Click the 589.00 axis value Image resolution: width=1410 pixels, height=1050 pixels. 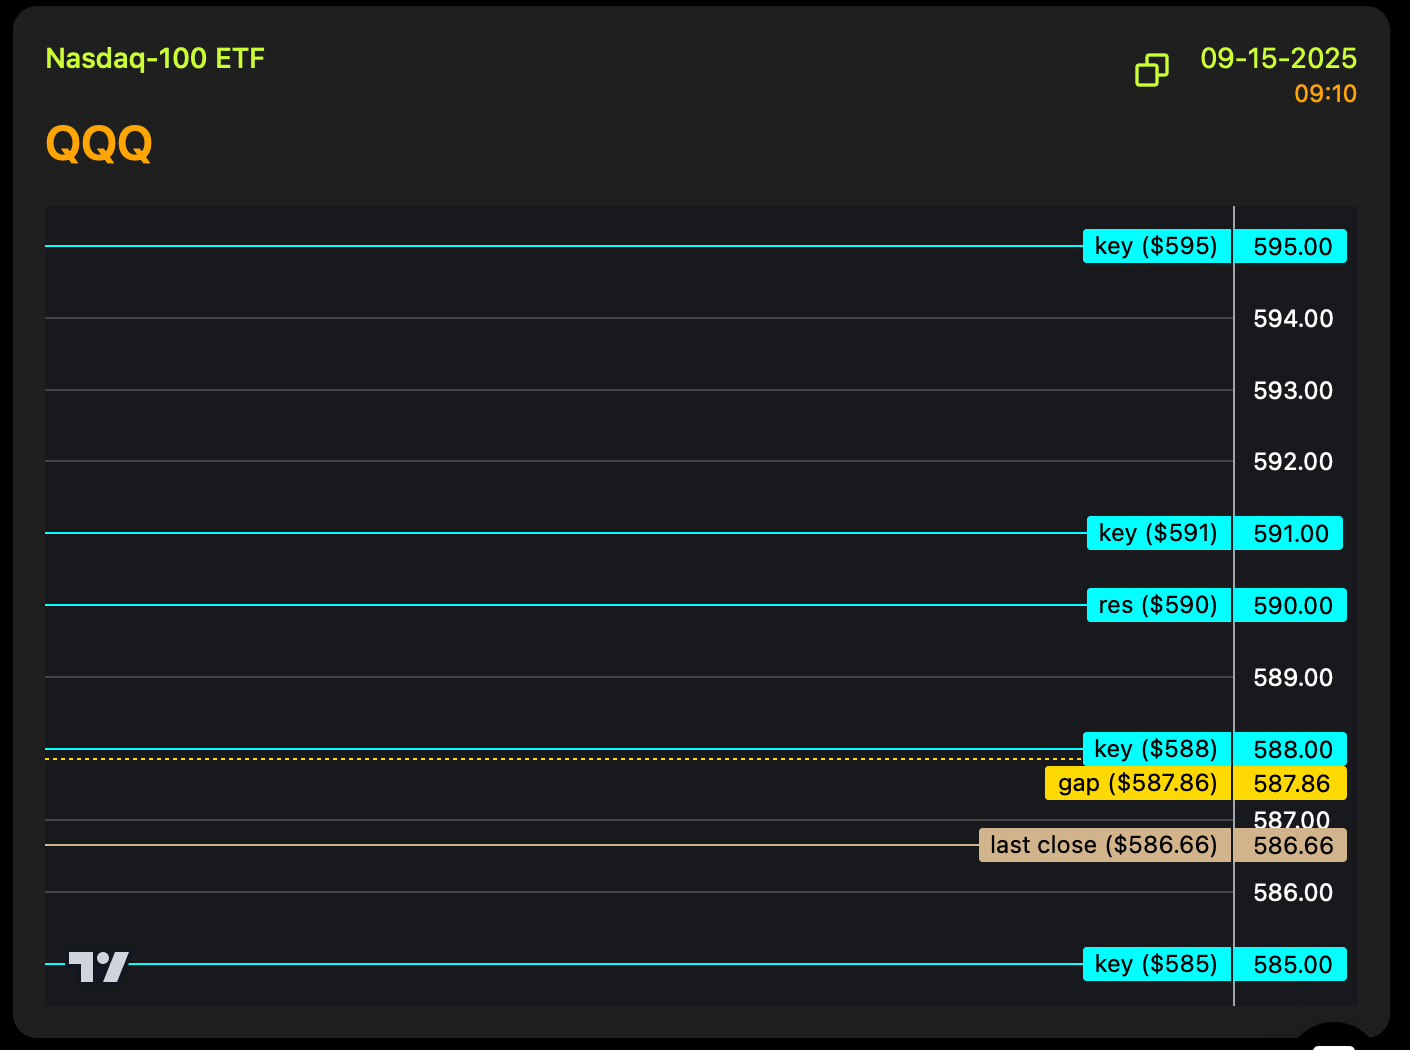coord(1293,678)
